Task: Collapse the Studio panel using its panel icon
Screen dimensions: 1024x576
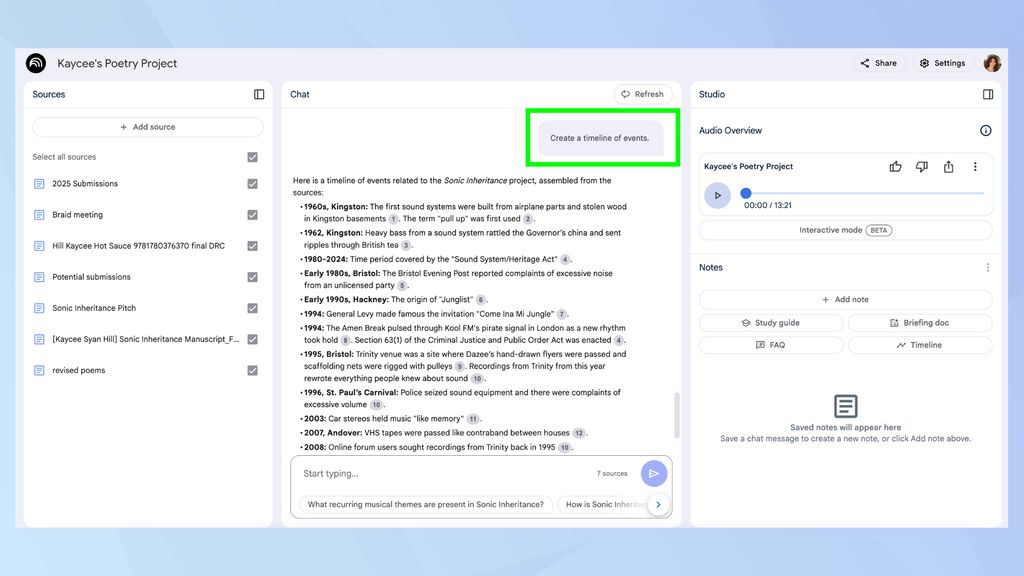Action: [x=988, y=94]
